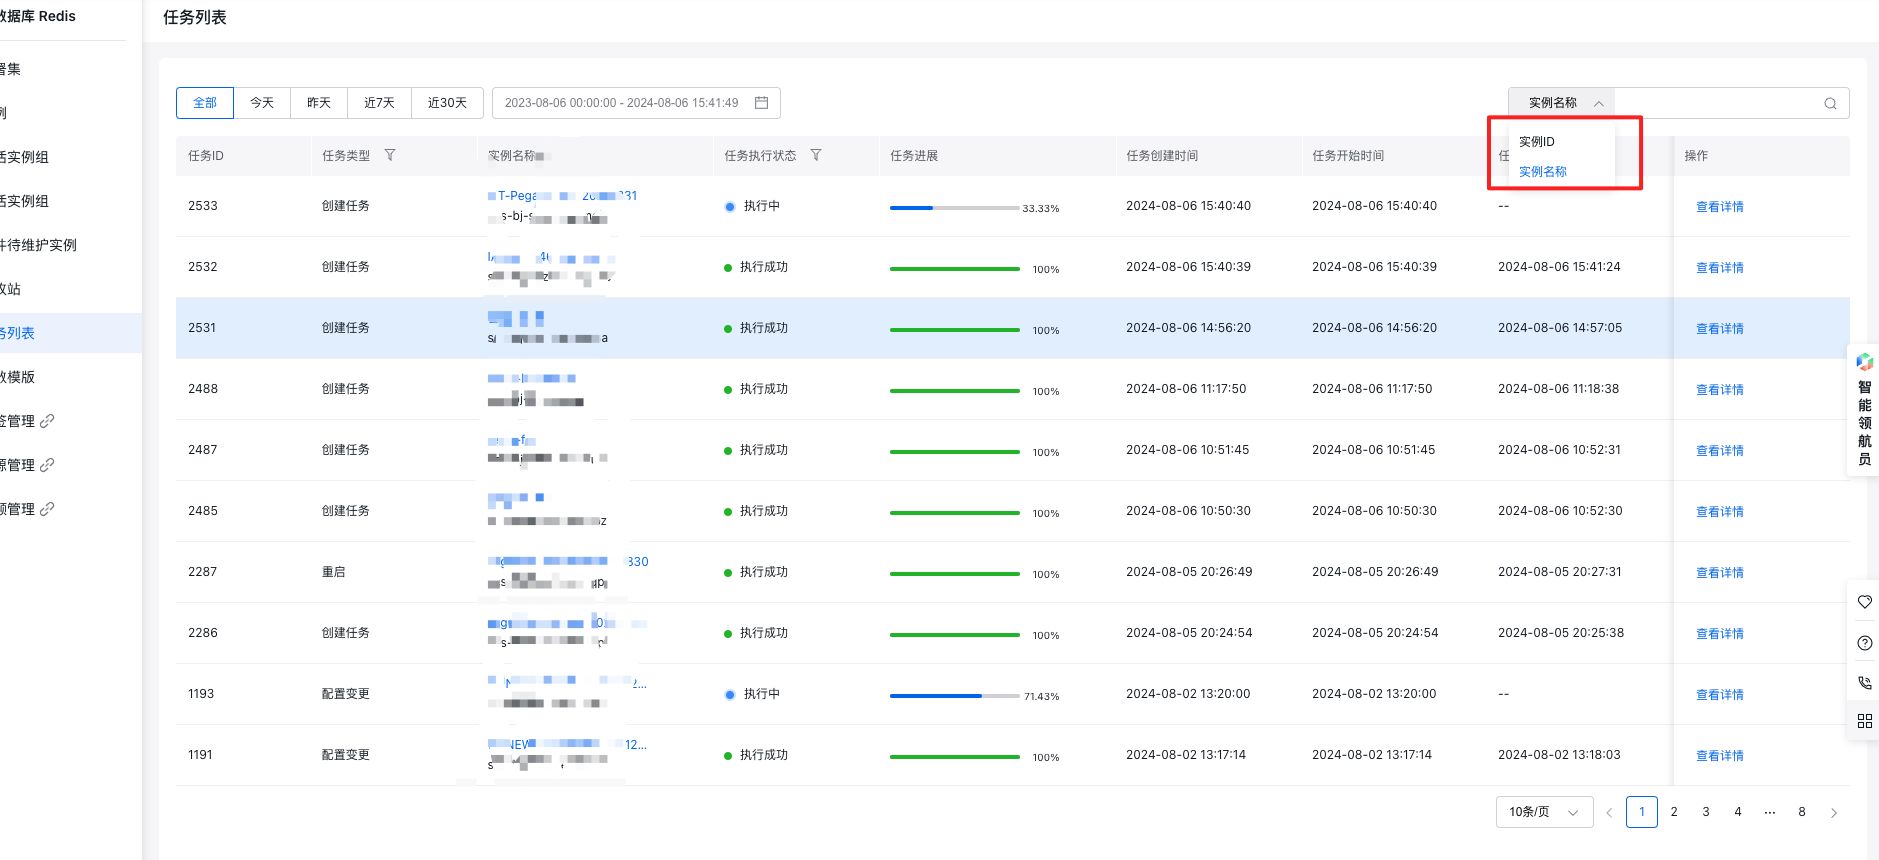Click progress bar showing 71.43%

point(955,696)
